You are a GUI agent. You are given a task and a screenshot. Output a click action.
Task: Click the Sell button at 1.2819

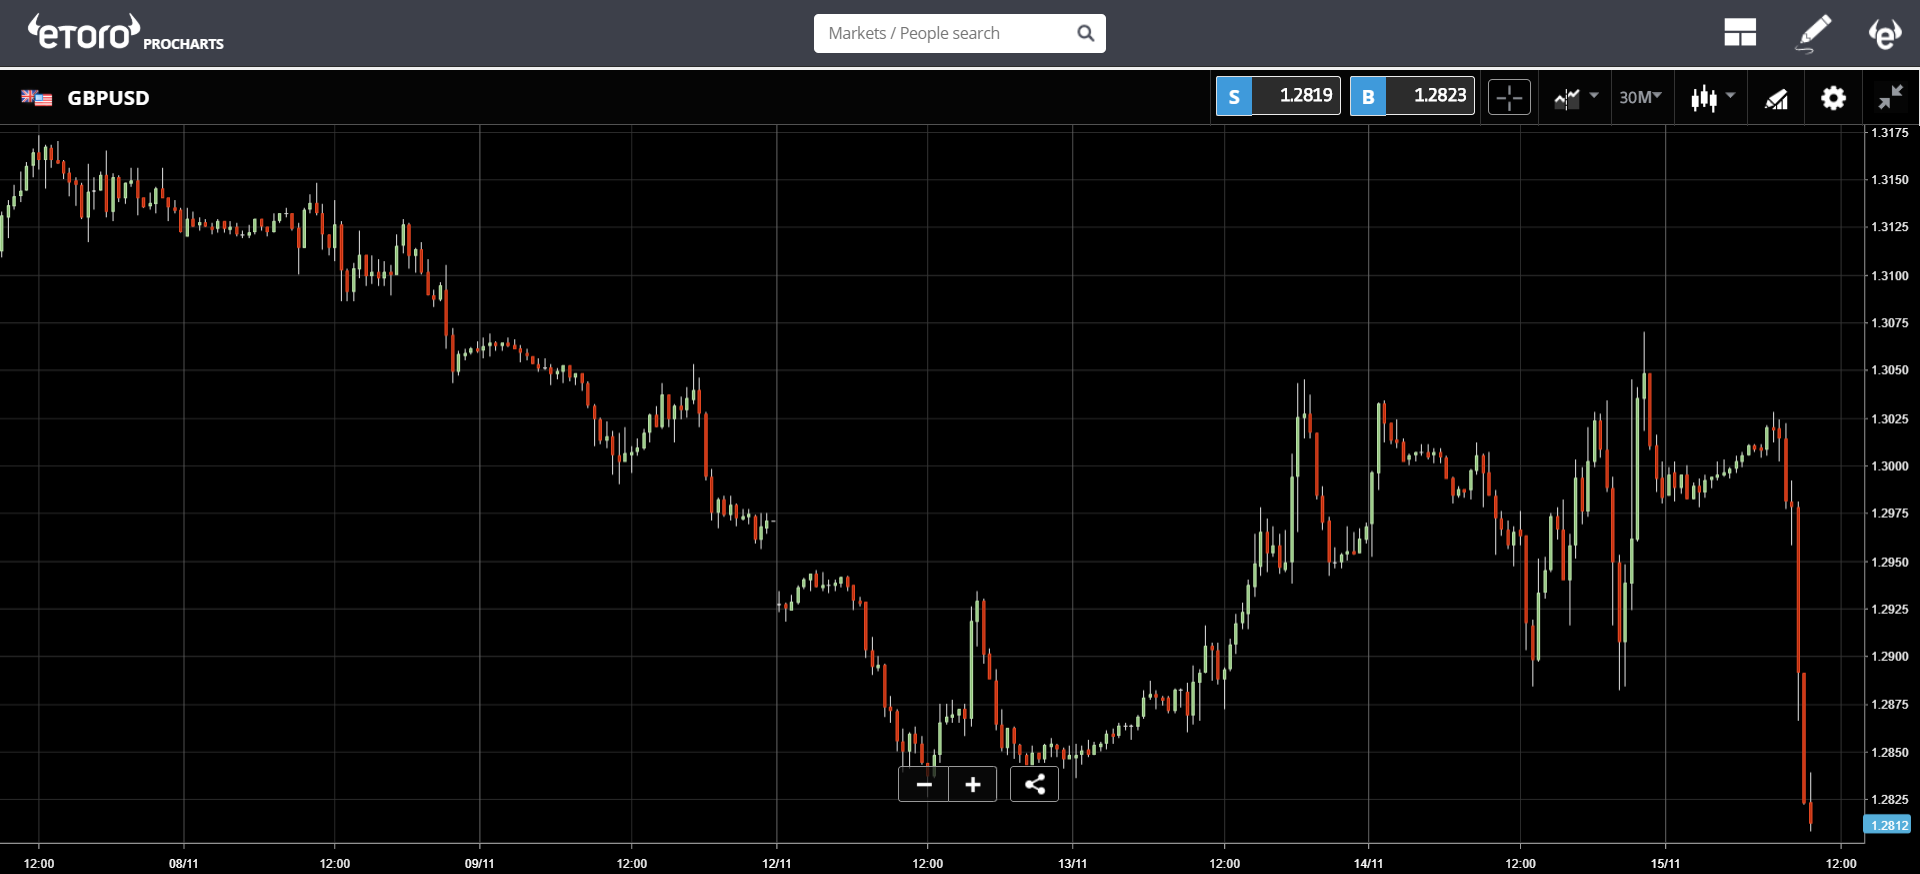click(x=1278, y=96)
